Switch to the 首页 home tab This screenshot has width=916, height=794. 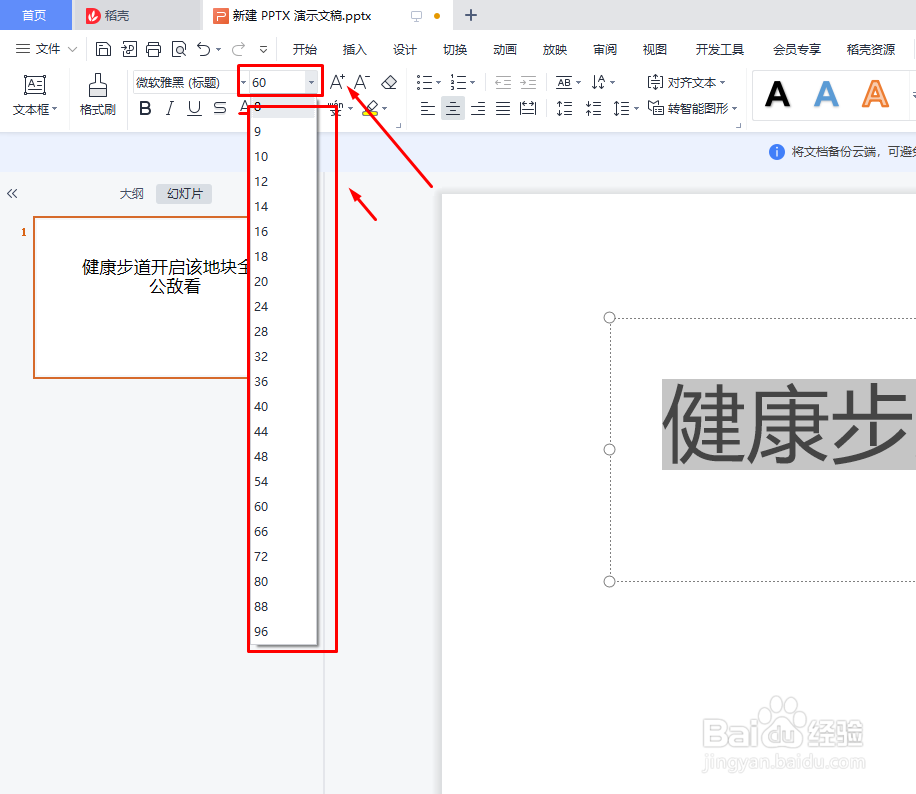(x=34, y=15)
